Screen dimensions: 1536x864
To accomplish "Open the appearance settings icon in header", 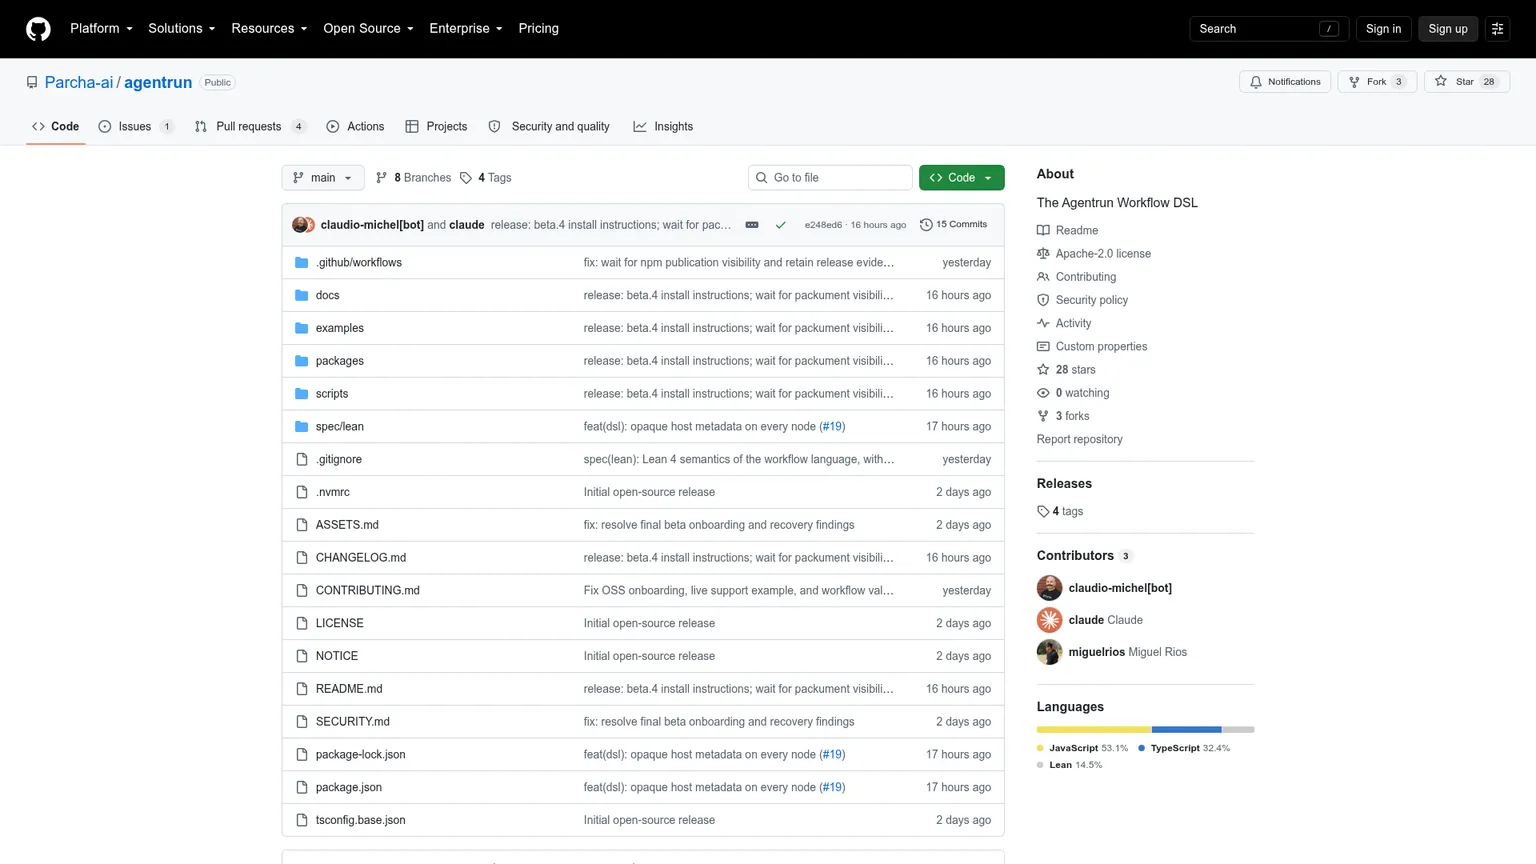I will [1497, 29].
